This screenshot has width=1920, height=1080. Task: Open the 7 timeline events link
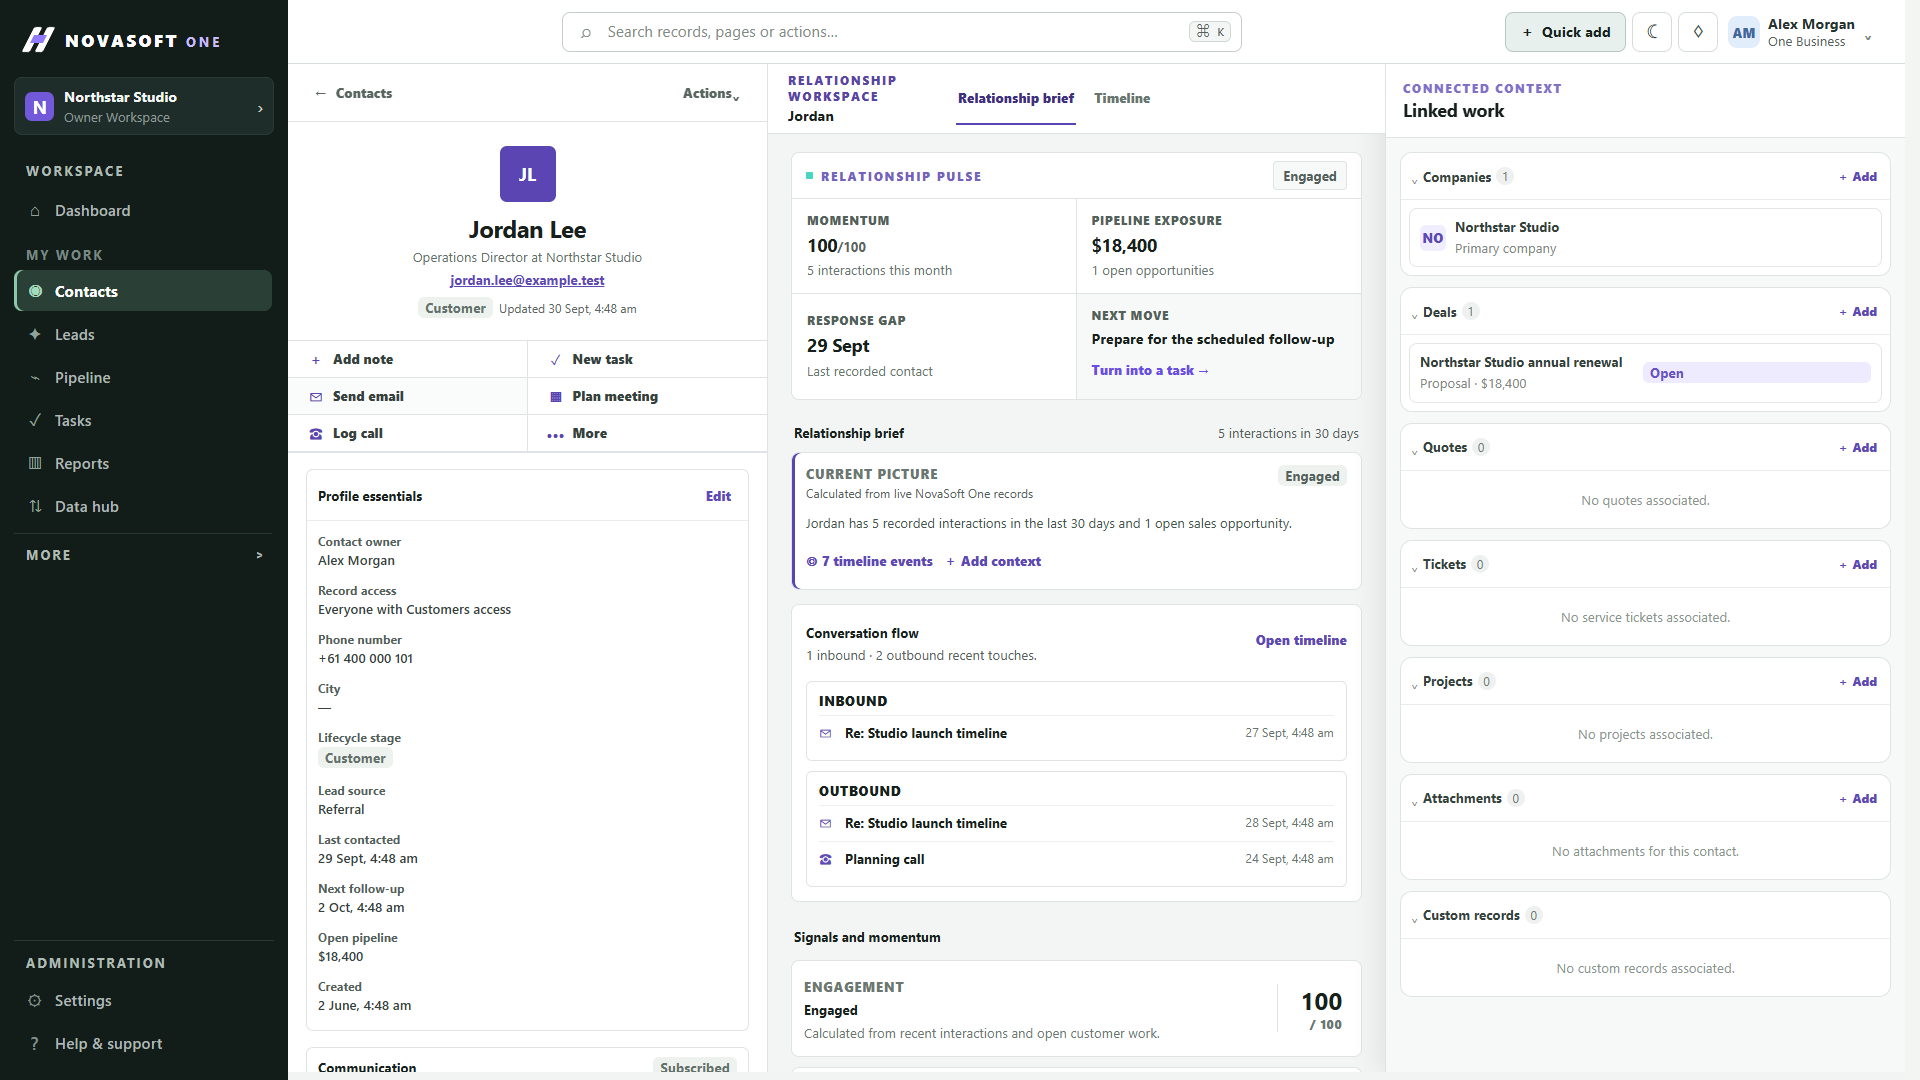(869, 561)
